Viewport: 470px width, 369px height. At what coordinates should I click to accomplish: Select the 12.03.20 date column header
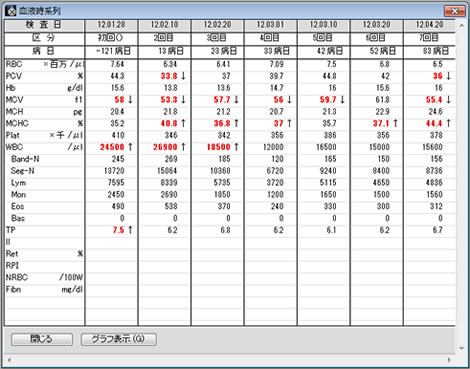pyautogui.click(x=376, y=25)
